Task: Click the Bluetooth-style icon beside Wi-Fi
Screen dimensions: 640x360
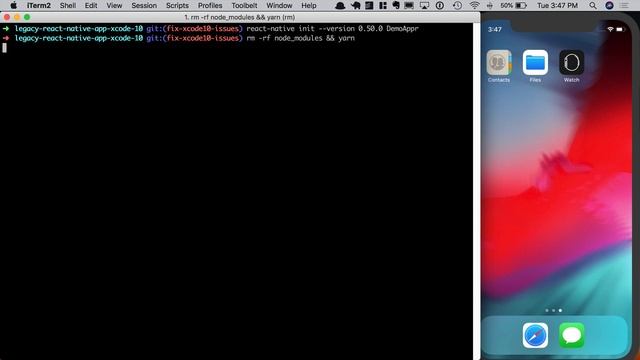Action: point(490,5)
